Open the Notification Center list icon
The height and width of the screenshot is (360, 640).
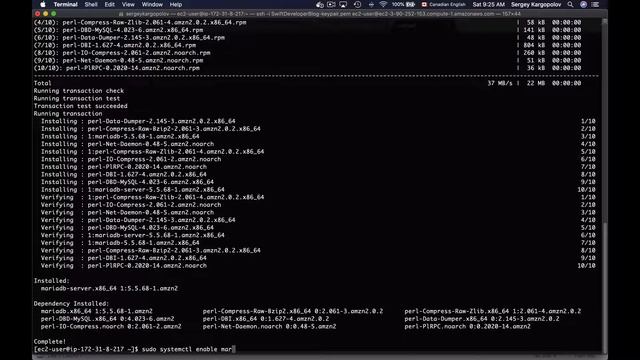click(596, 4)
